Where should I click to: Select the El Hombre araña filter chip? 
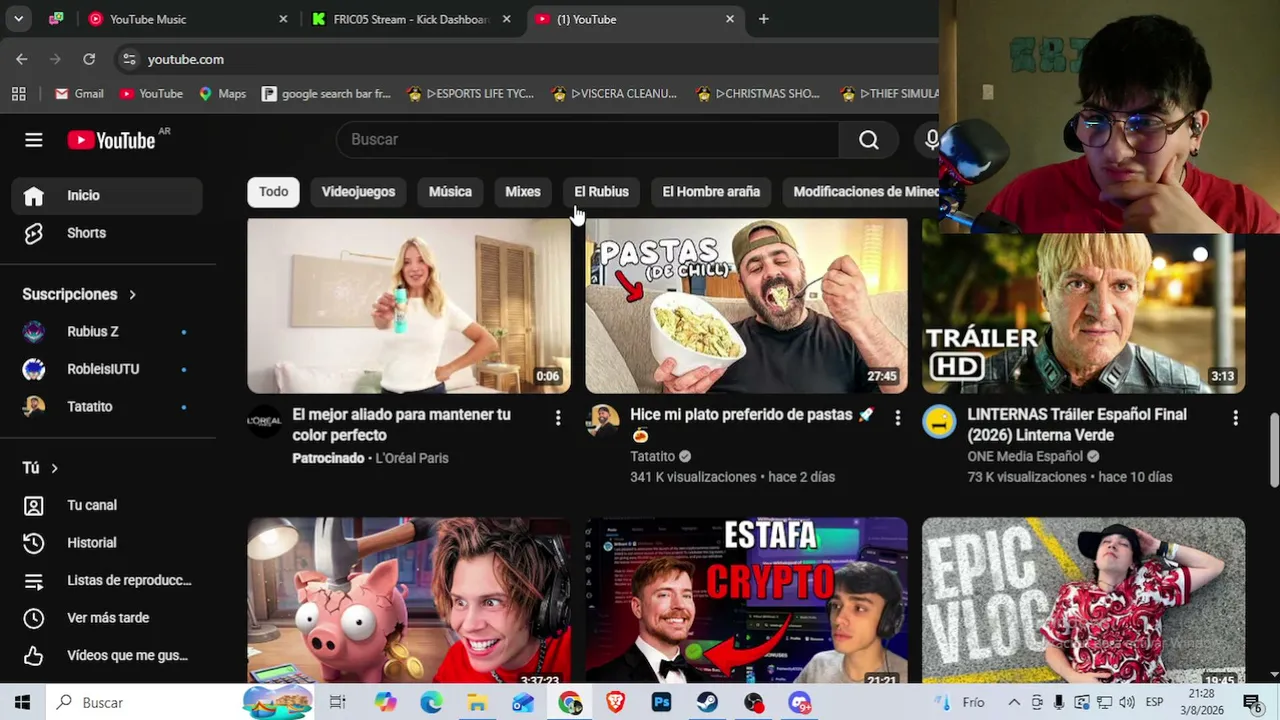pyautogui.click(x=711, y=192)
